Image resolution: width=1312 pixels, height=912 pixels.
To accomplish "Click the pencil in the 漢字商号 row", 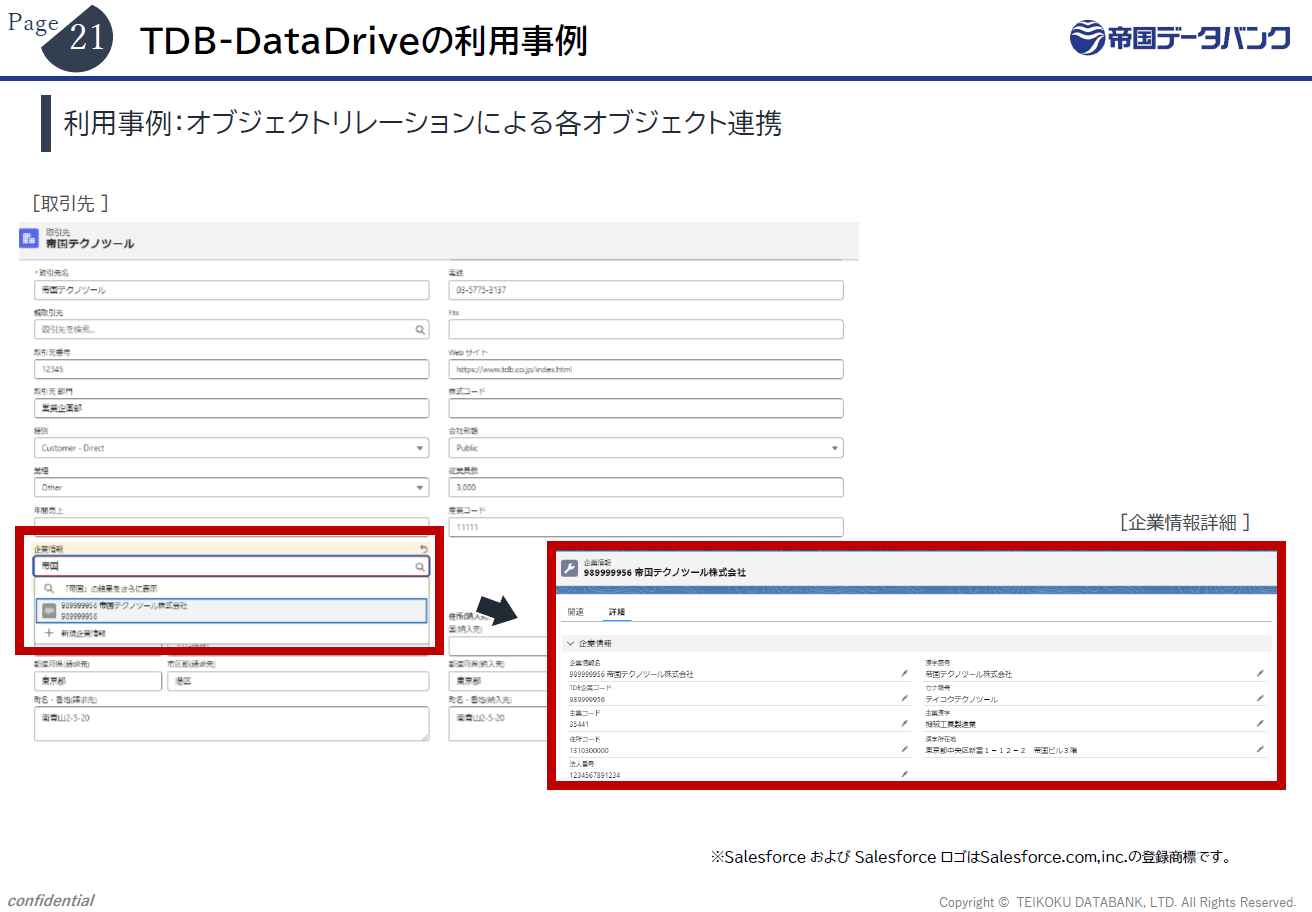I will pos(1260,673).
